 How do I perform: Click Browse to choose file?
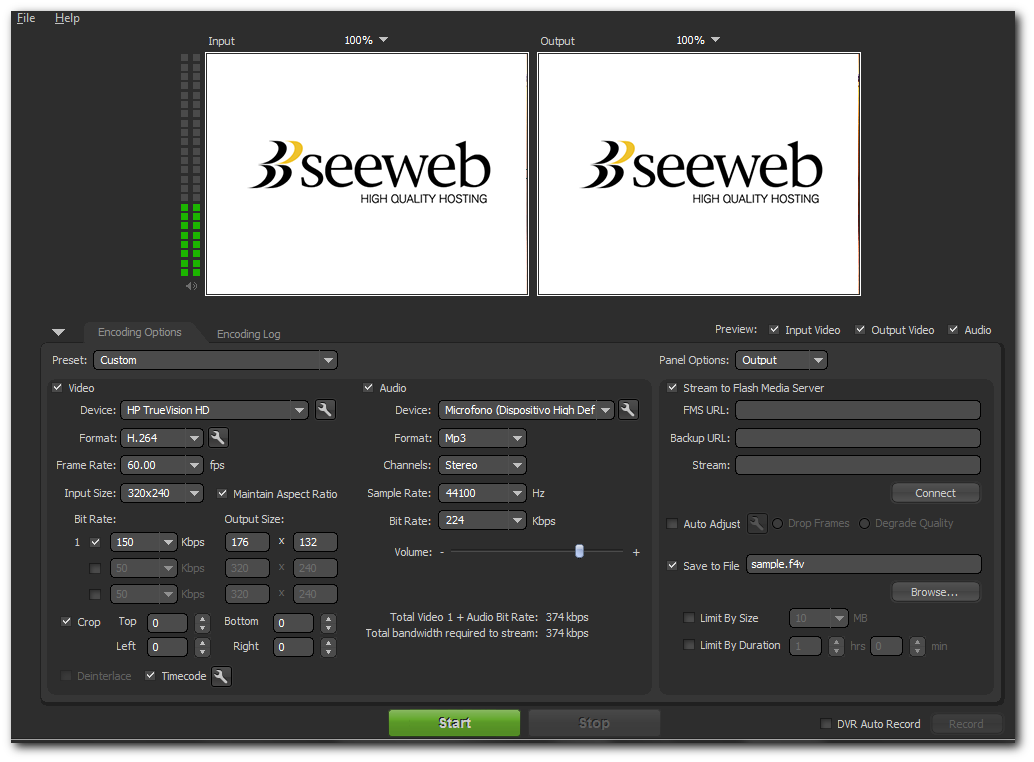pos(935,592)
